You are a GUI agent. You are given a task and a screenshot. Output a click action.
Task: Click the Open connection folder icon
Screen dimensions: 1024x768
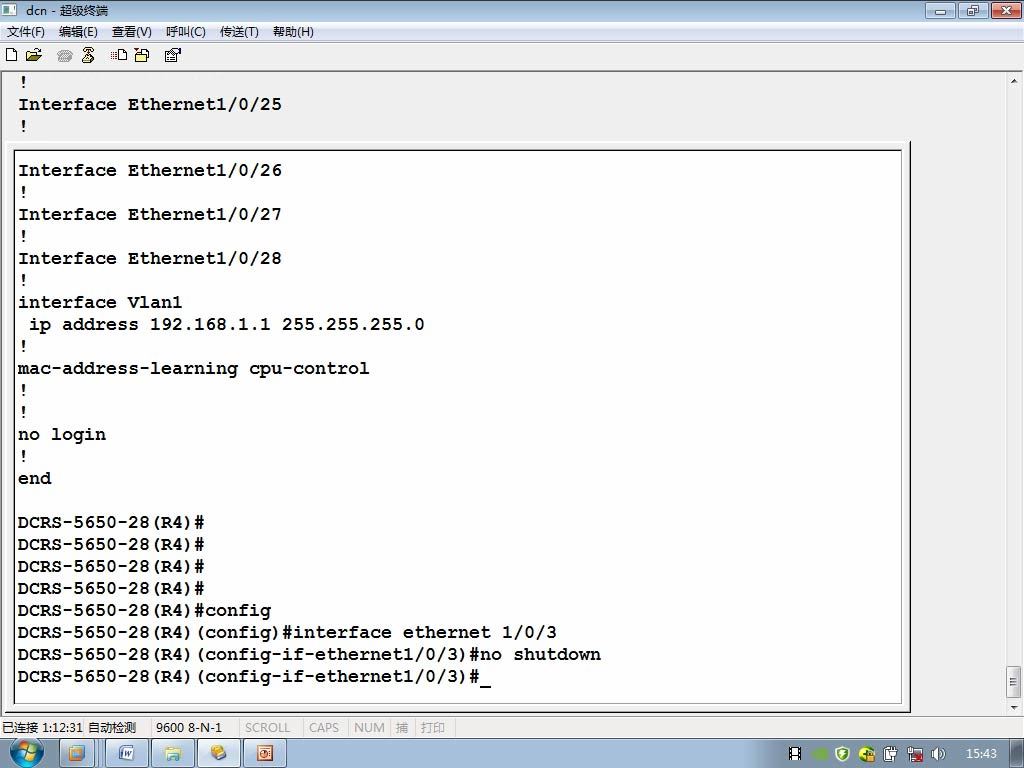tap(34, 55)
